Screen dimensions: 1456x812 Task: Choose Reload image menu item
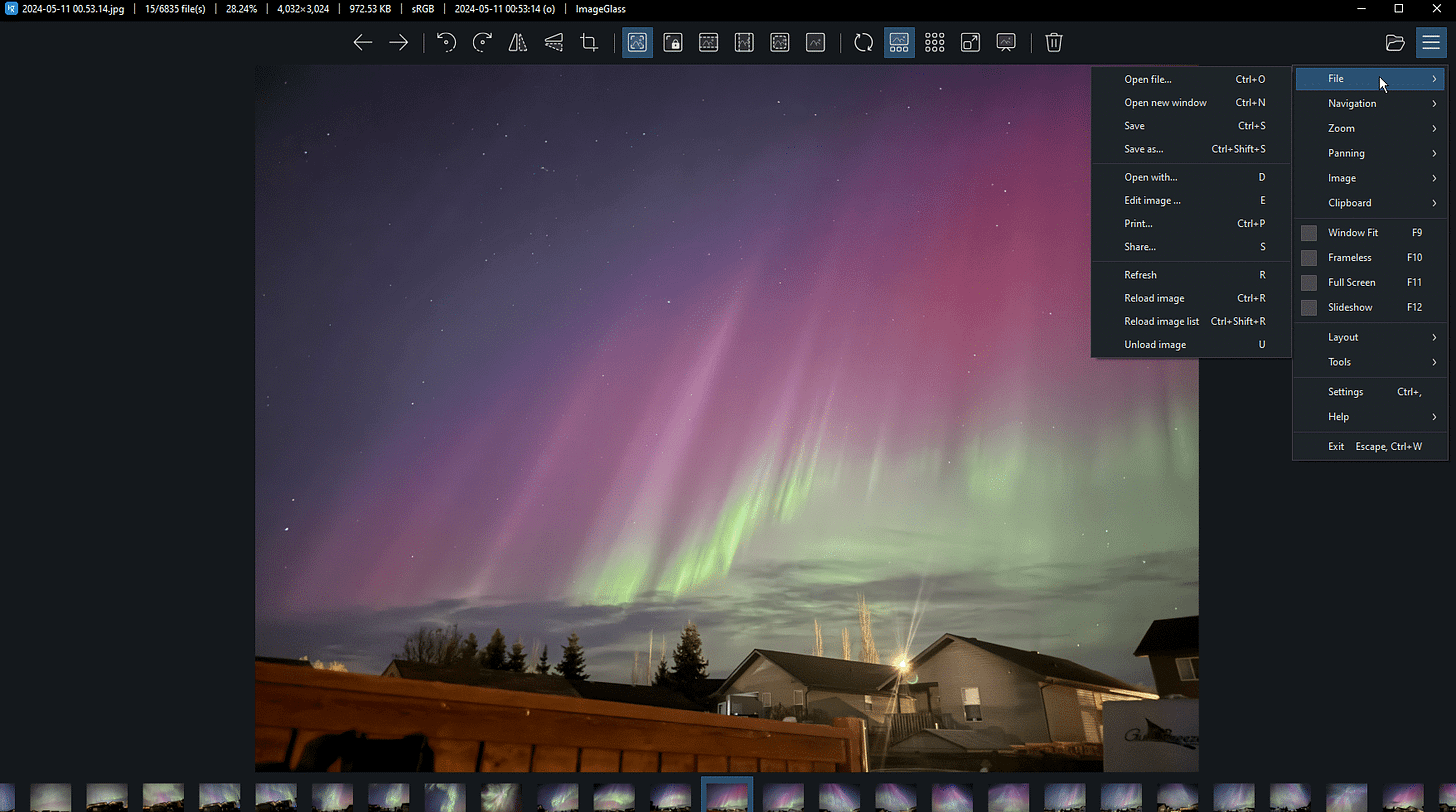pyautogui.click(x=1191, y=298)
